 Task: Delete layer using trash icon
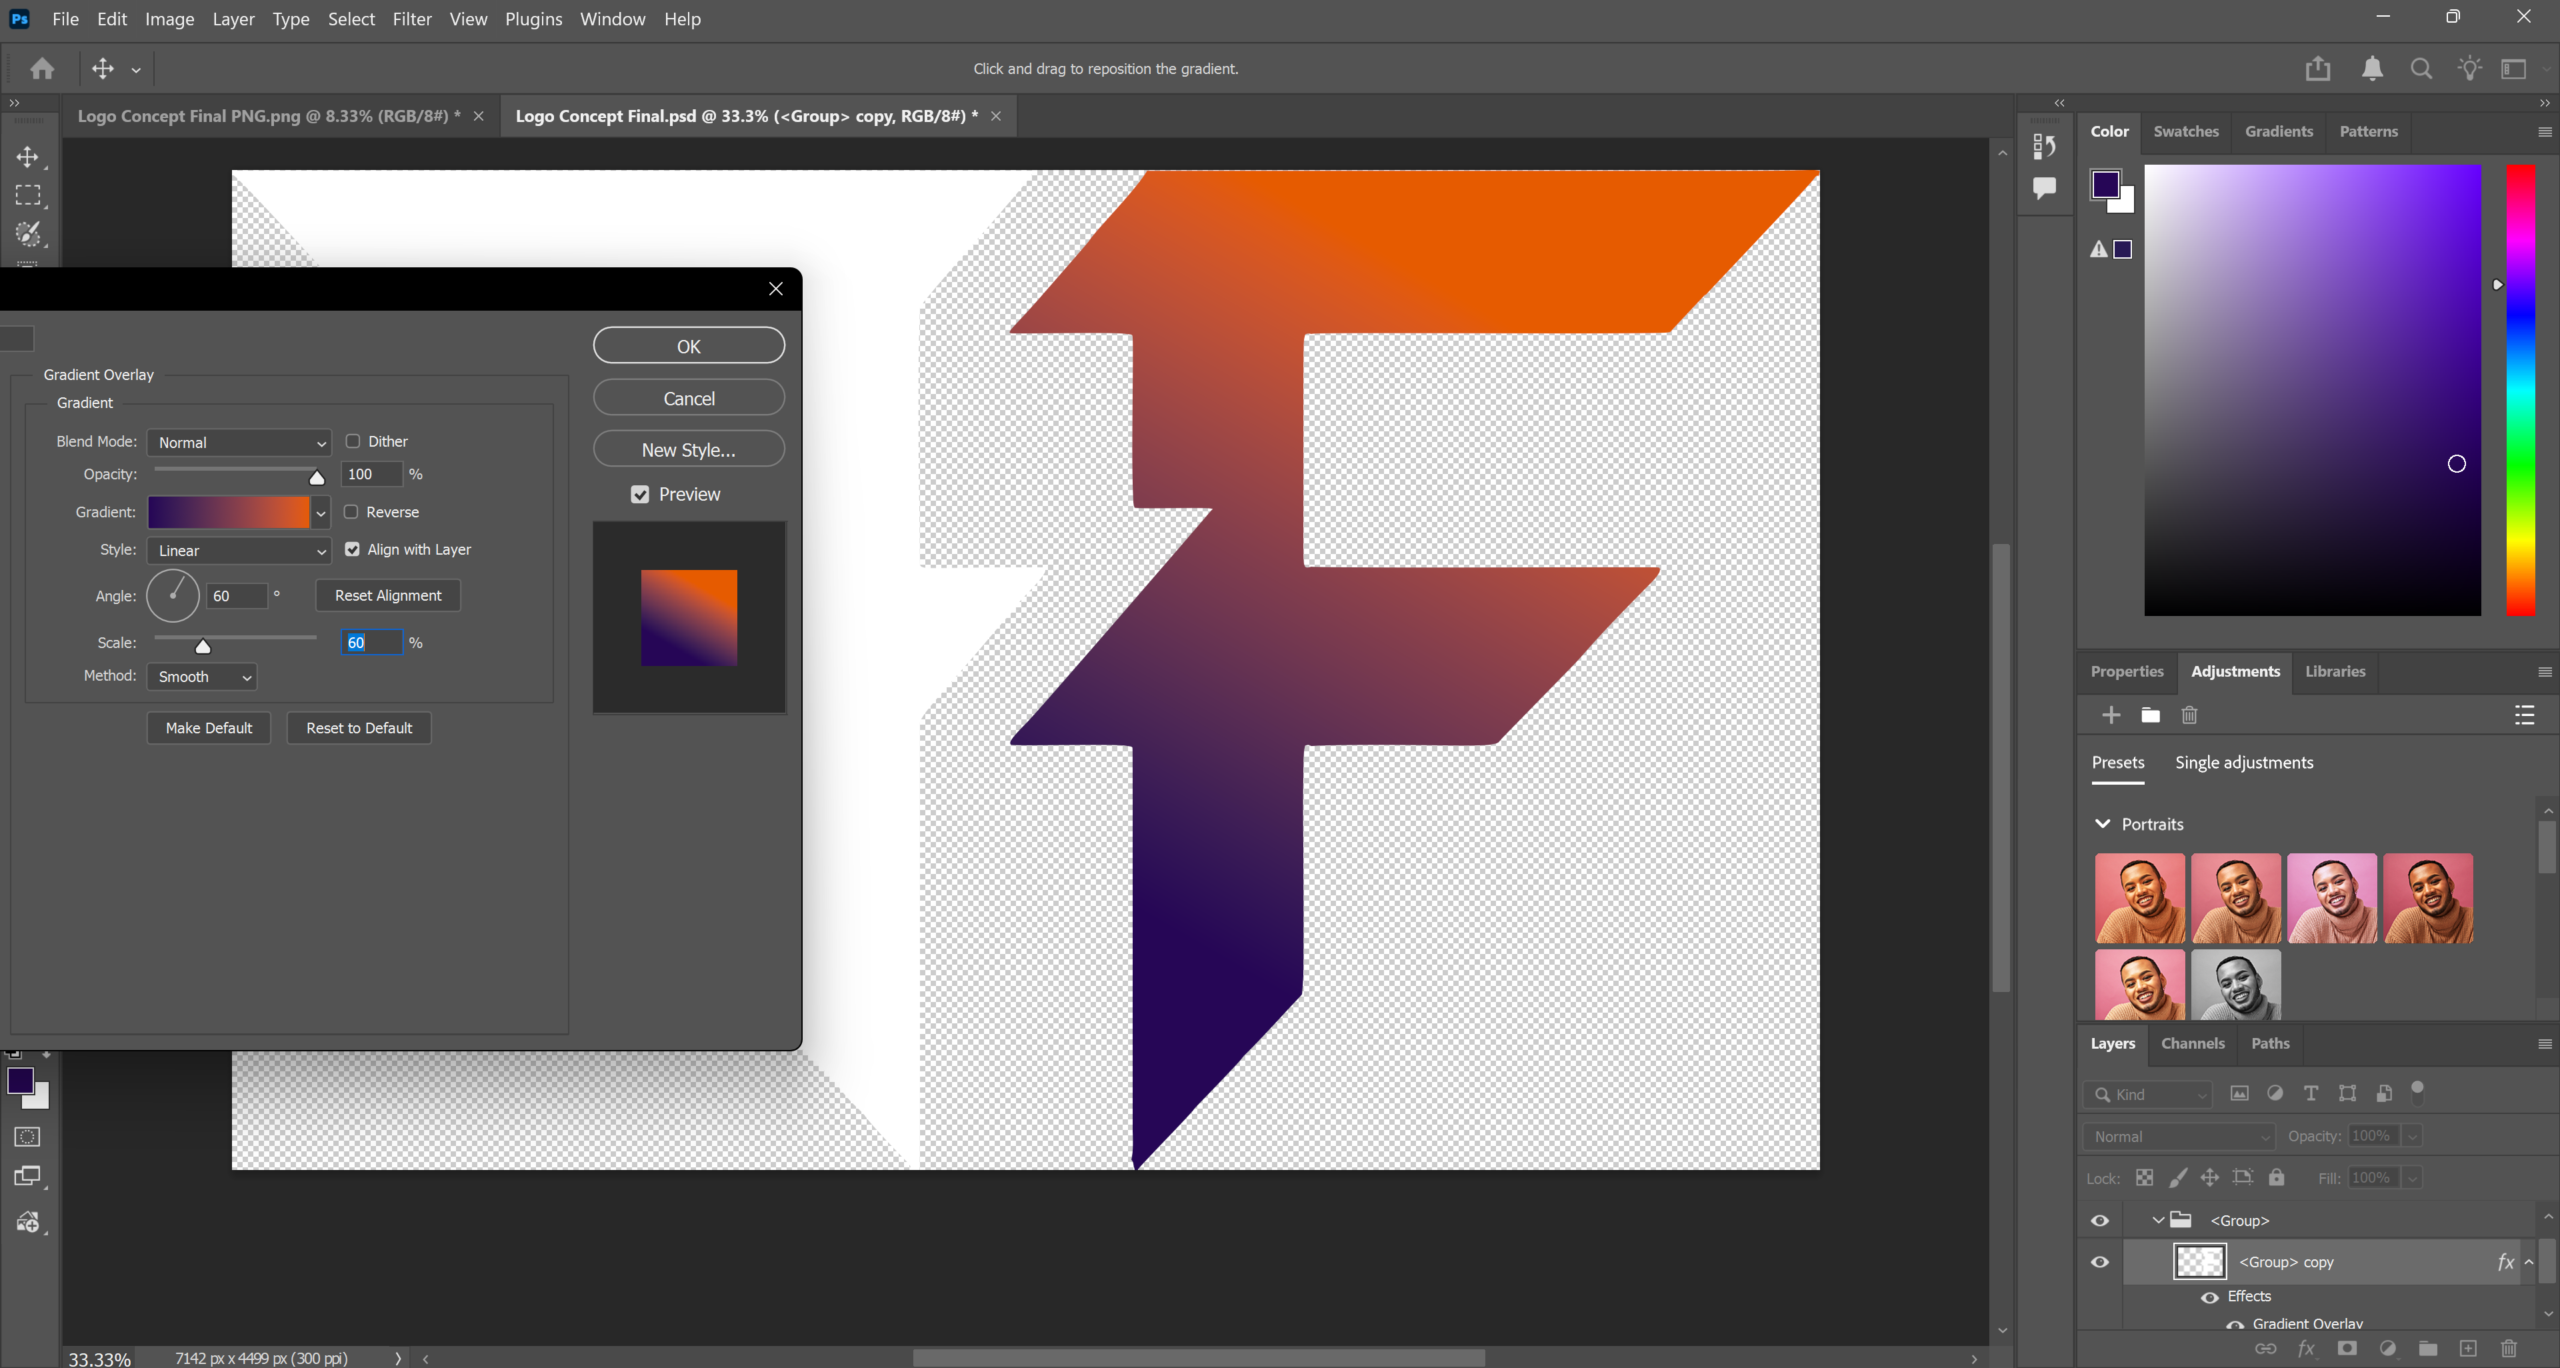coord(2509,1348)
